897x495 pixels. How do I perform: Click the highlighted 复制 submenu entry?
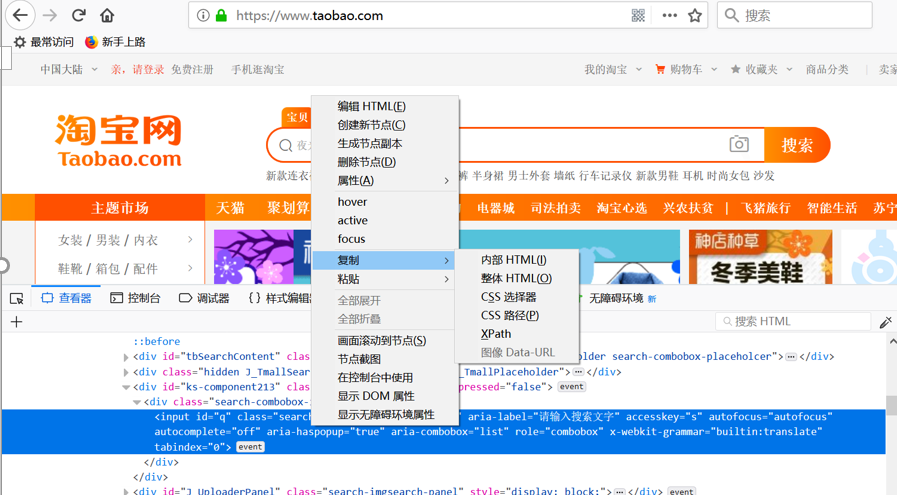(x=384, y=260)
